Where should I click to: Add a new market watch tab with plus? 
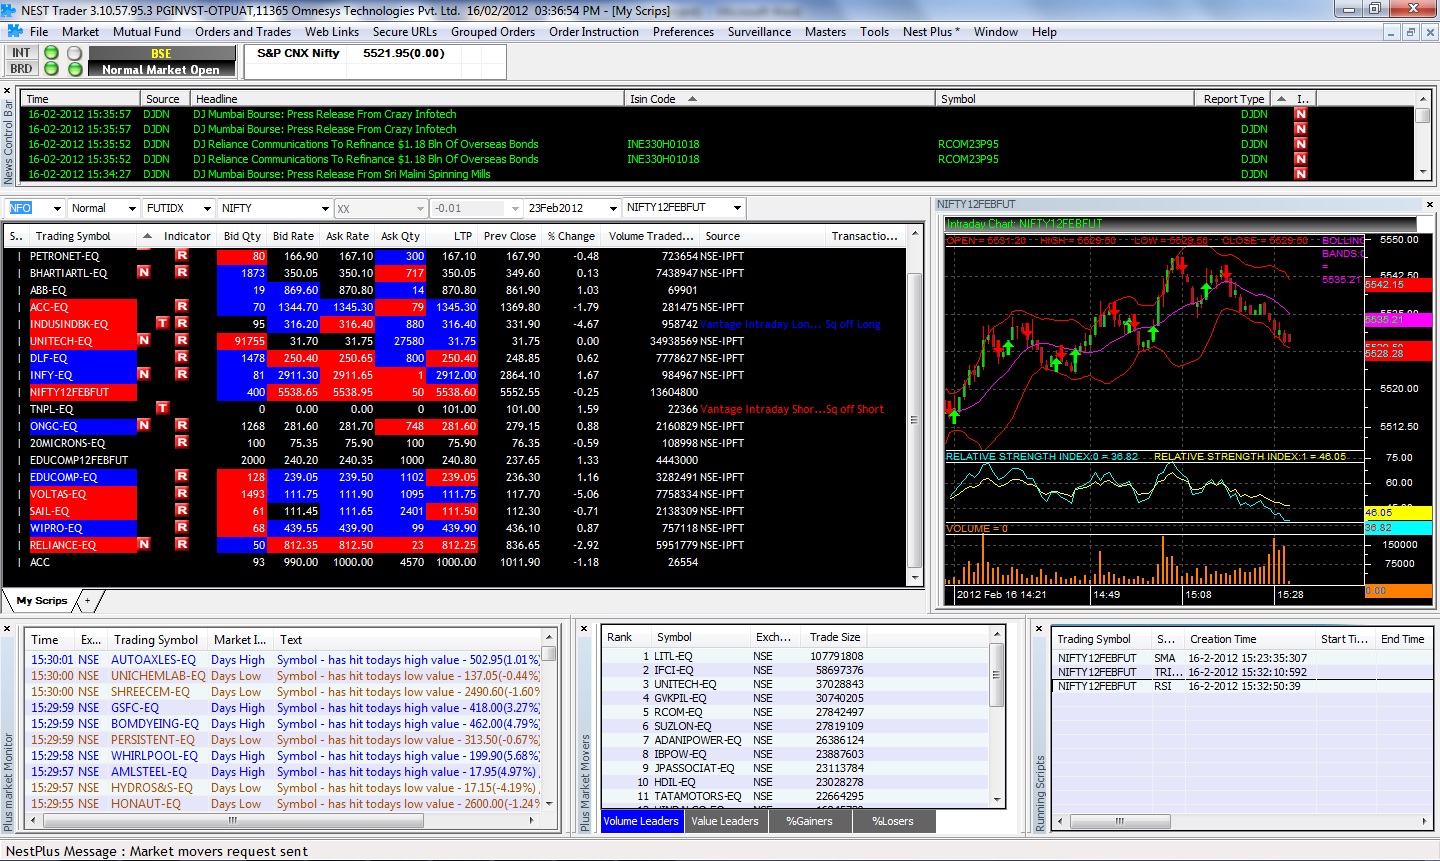[x=88, y=601]
